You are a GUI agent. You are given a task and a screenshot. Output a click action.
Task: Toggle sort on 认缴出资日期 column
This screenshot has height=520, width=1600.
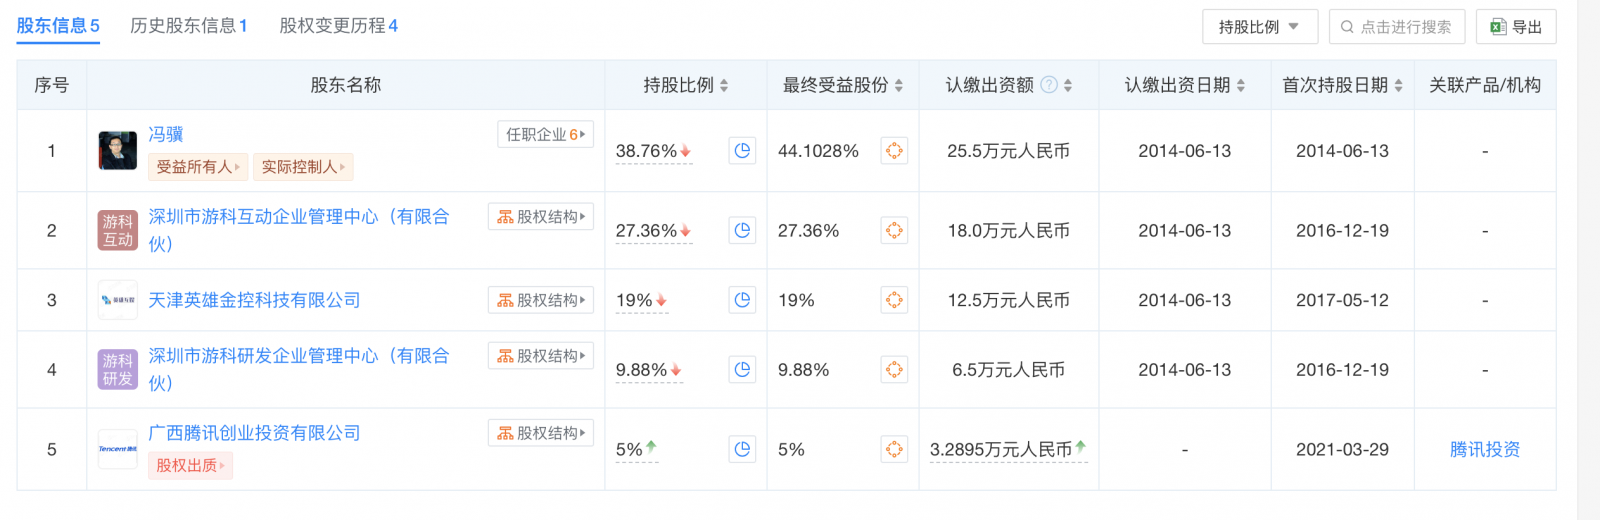point(1185,85)
